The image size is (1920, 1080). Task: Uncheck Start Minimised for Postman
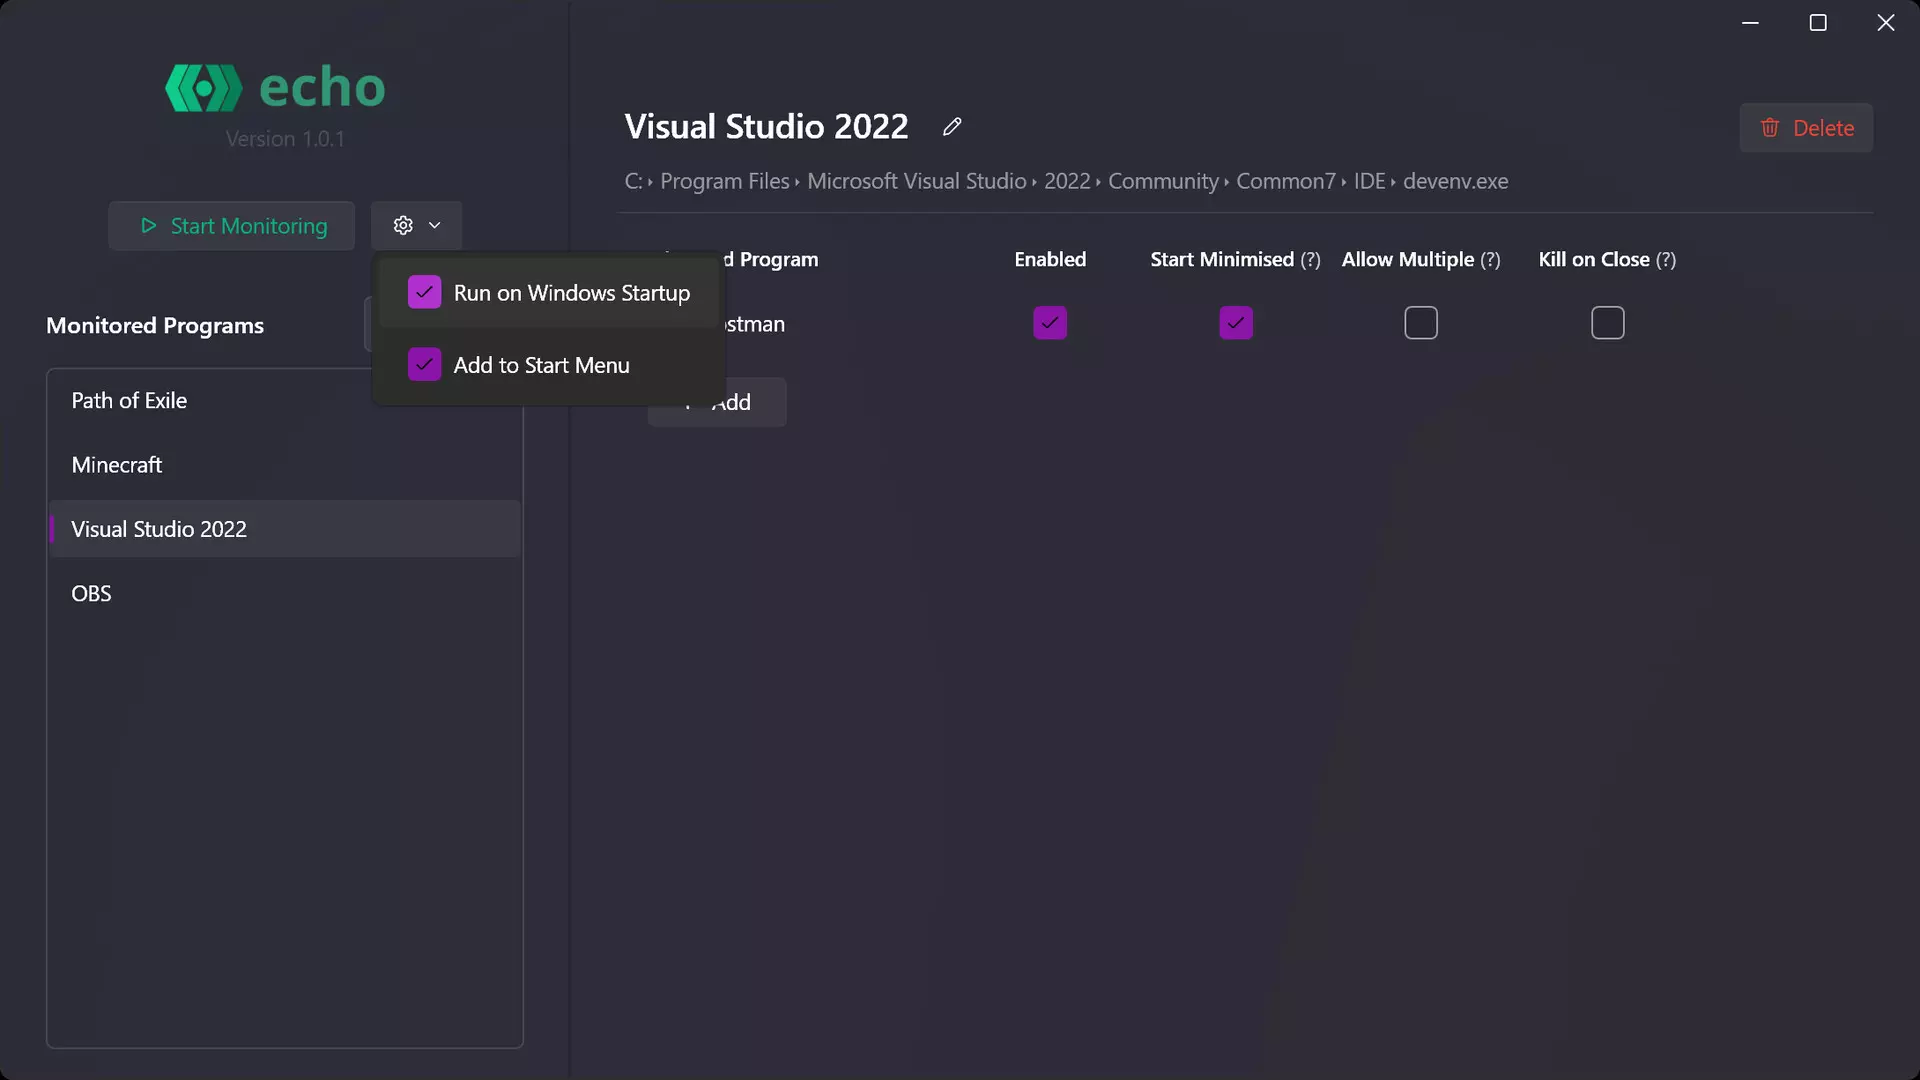click(x=1236, y=323)
